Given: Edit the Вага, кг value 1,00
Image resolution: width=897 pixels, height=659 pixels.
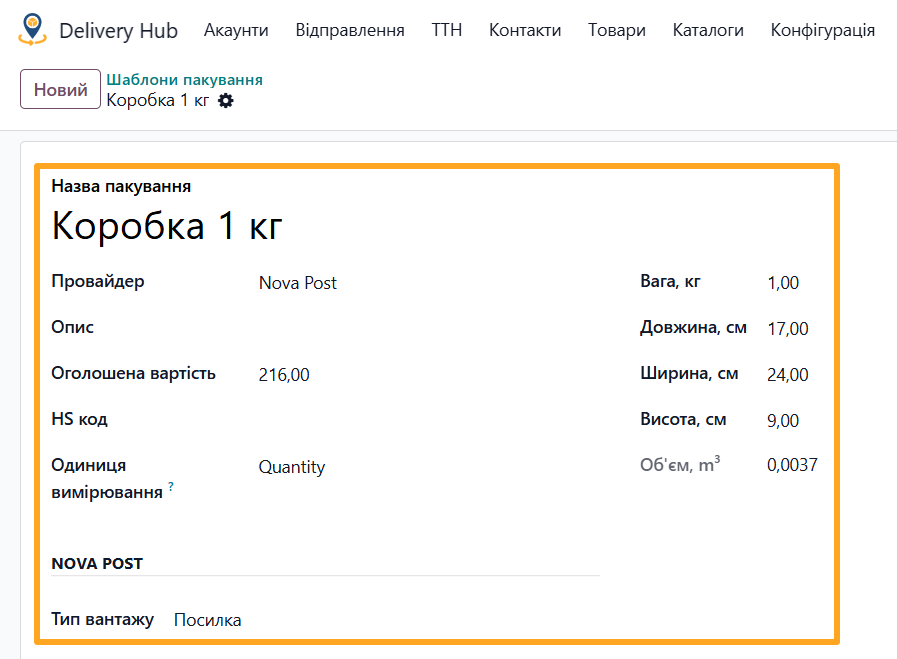Looking at the screenshot, I should [x=783, y=283].
